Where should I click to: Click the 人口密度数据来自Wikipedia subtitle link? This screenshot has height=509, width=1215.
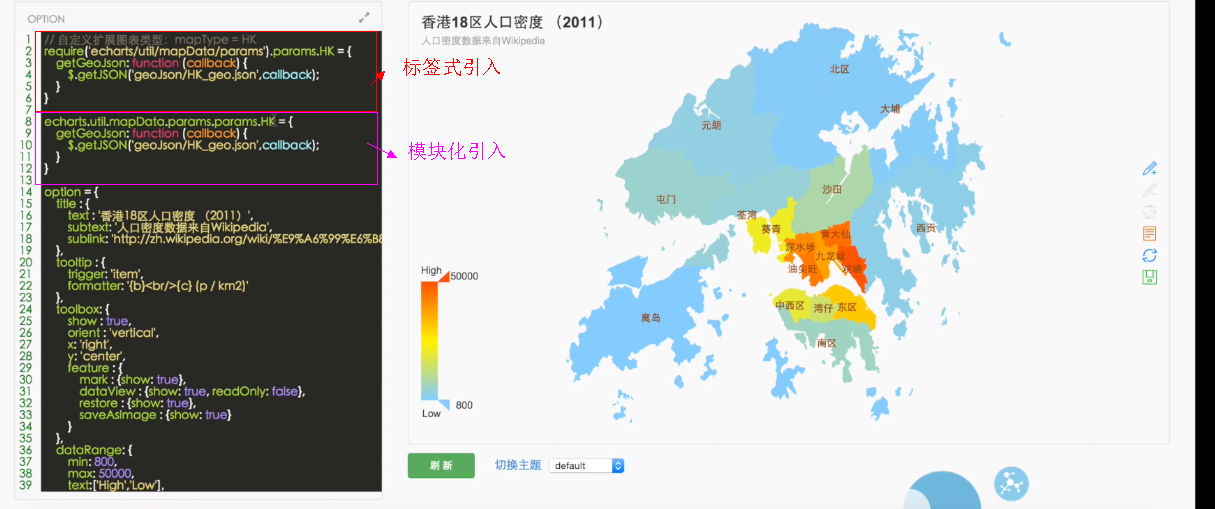[x=483, y=41]
